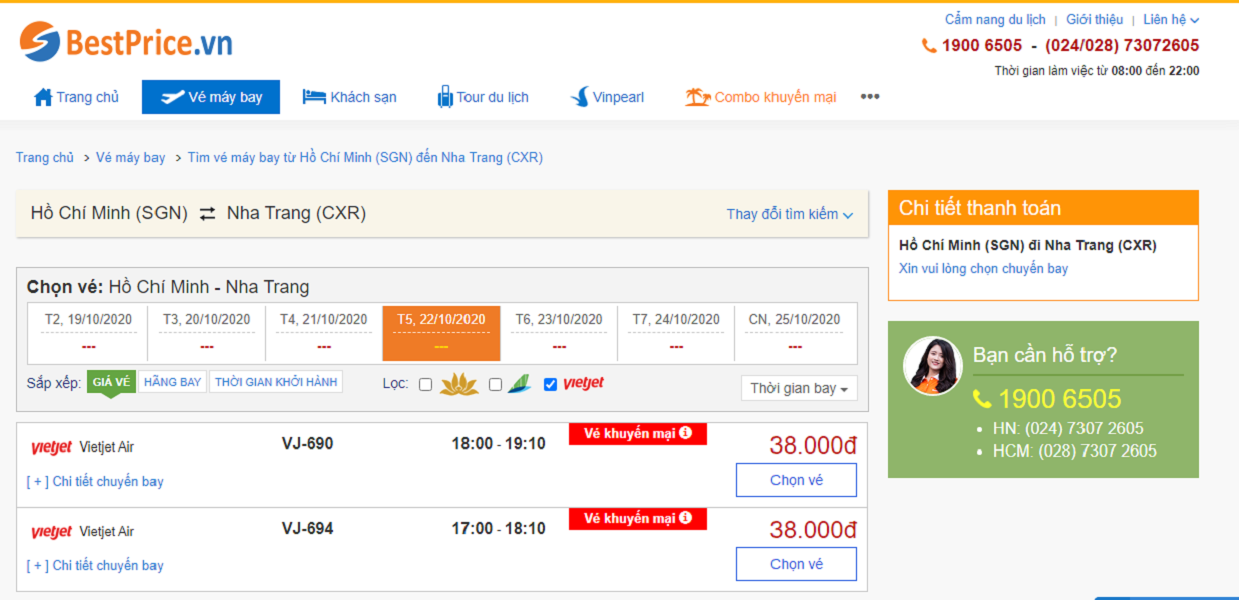Click the luggage icon beside Tour du lịch

point(445,97)
